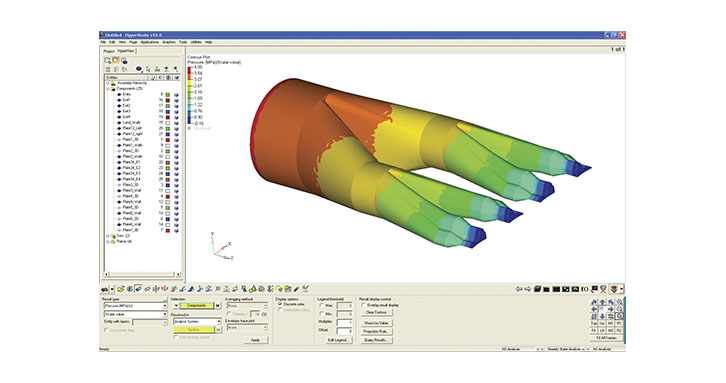This screenshot has height=383, width=726.
Task: Click the red pencil notes icon
Action: coord(297,289)
